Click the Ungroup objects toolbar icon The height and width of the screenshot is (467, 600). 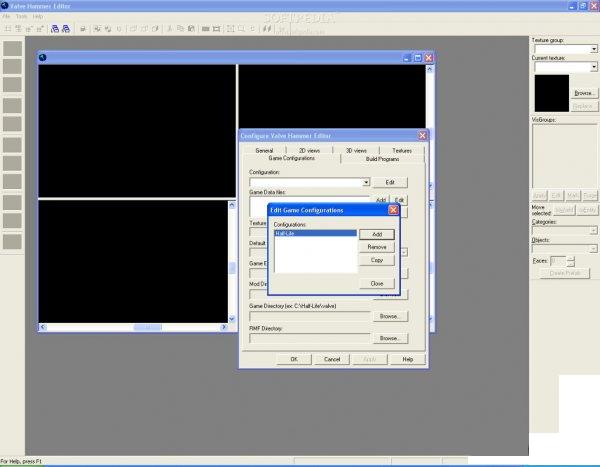[108, 29]
